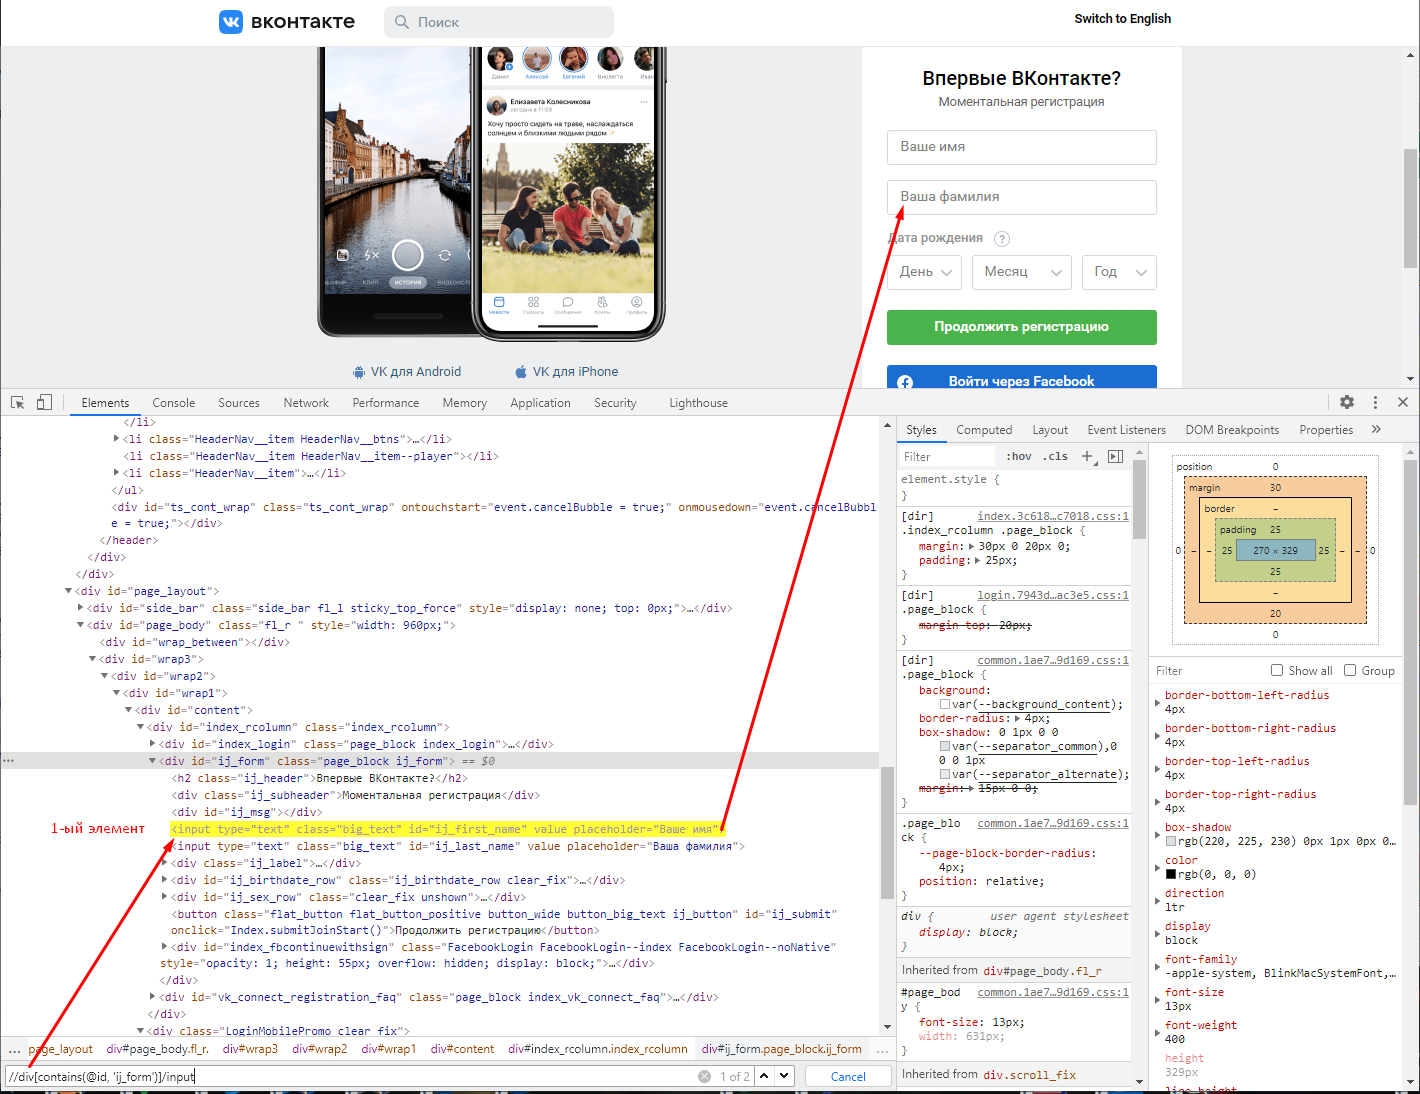Click the Android icon beside VK для Android

coord(359,372)
